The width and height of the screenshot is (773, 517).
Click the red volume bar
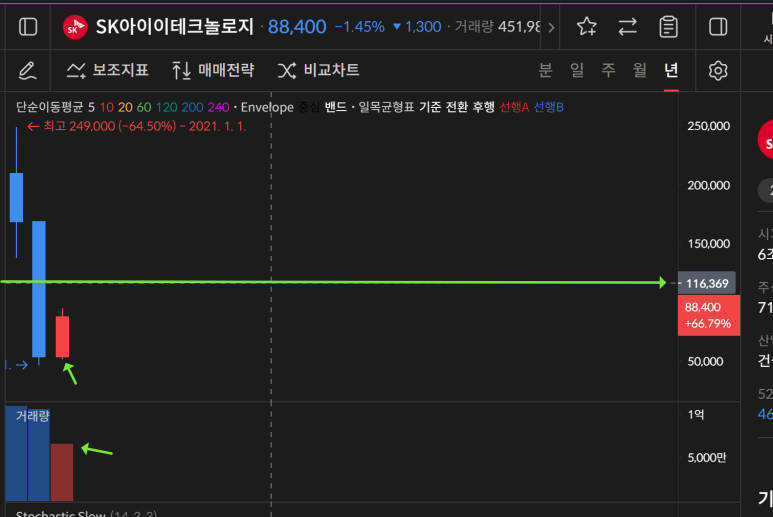pyautogui.click(x=62, y=472)
